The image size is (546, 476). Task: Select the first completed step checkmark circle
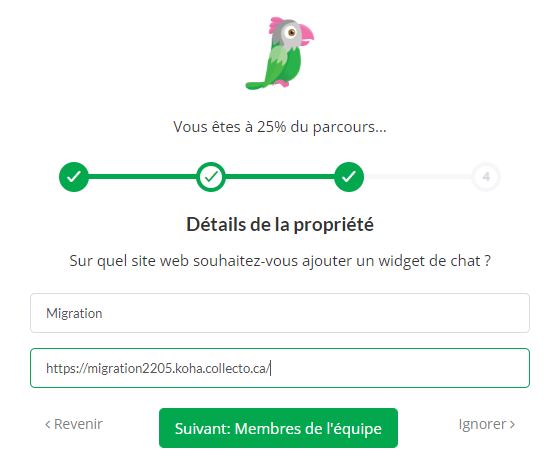[x=74, y=177]
